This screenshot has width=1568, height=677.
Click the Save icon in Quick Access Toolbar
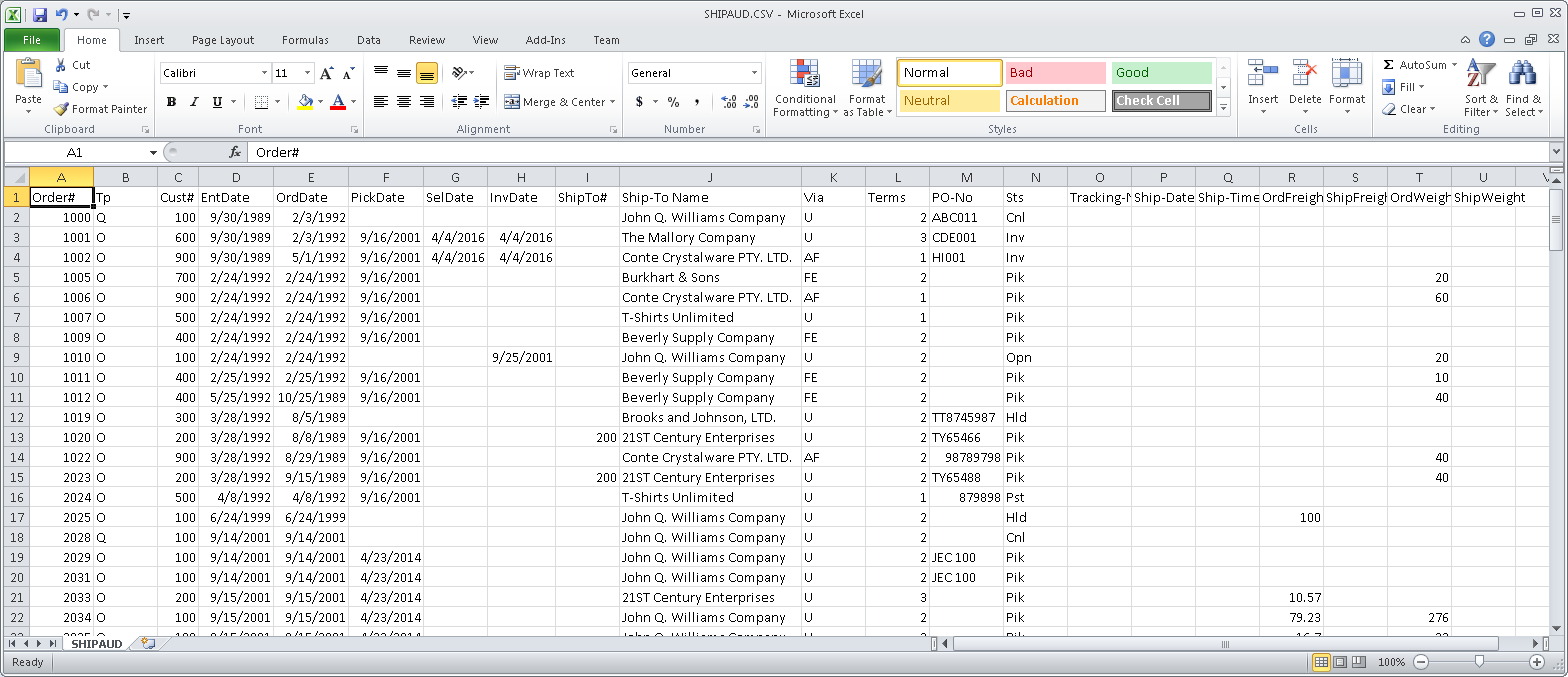click(40, 15)
